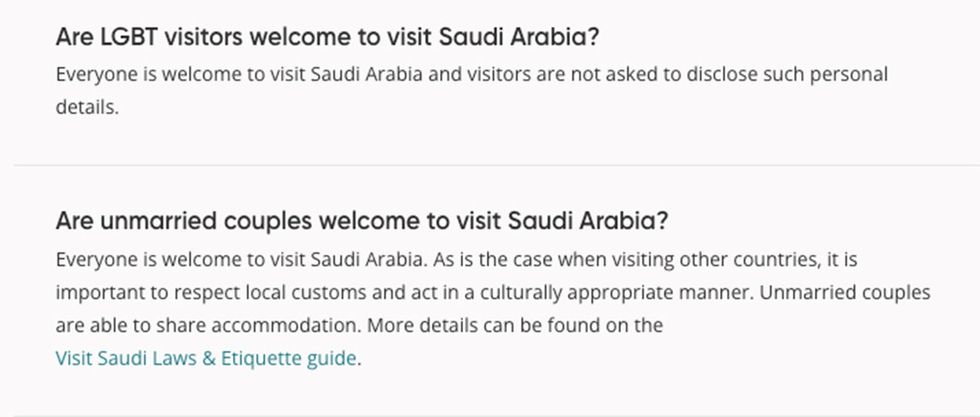
Task: Open the Visit Saudi Laws & Etiquette guide link
Action: coord(206,358)
